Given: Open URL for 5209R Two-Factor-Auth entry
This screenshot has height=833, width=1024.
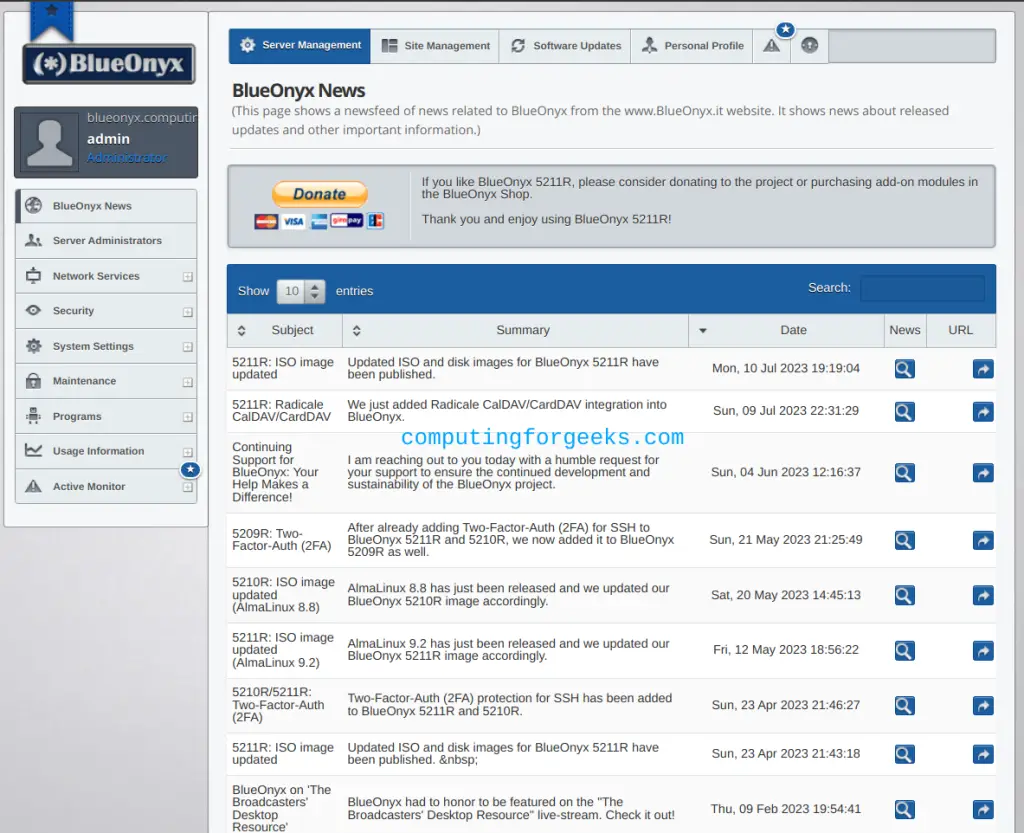Looking at the screenshot, I should [983, 541].
